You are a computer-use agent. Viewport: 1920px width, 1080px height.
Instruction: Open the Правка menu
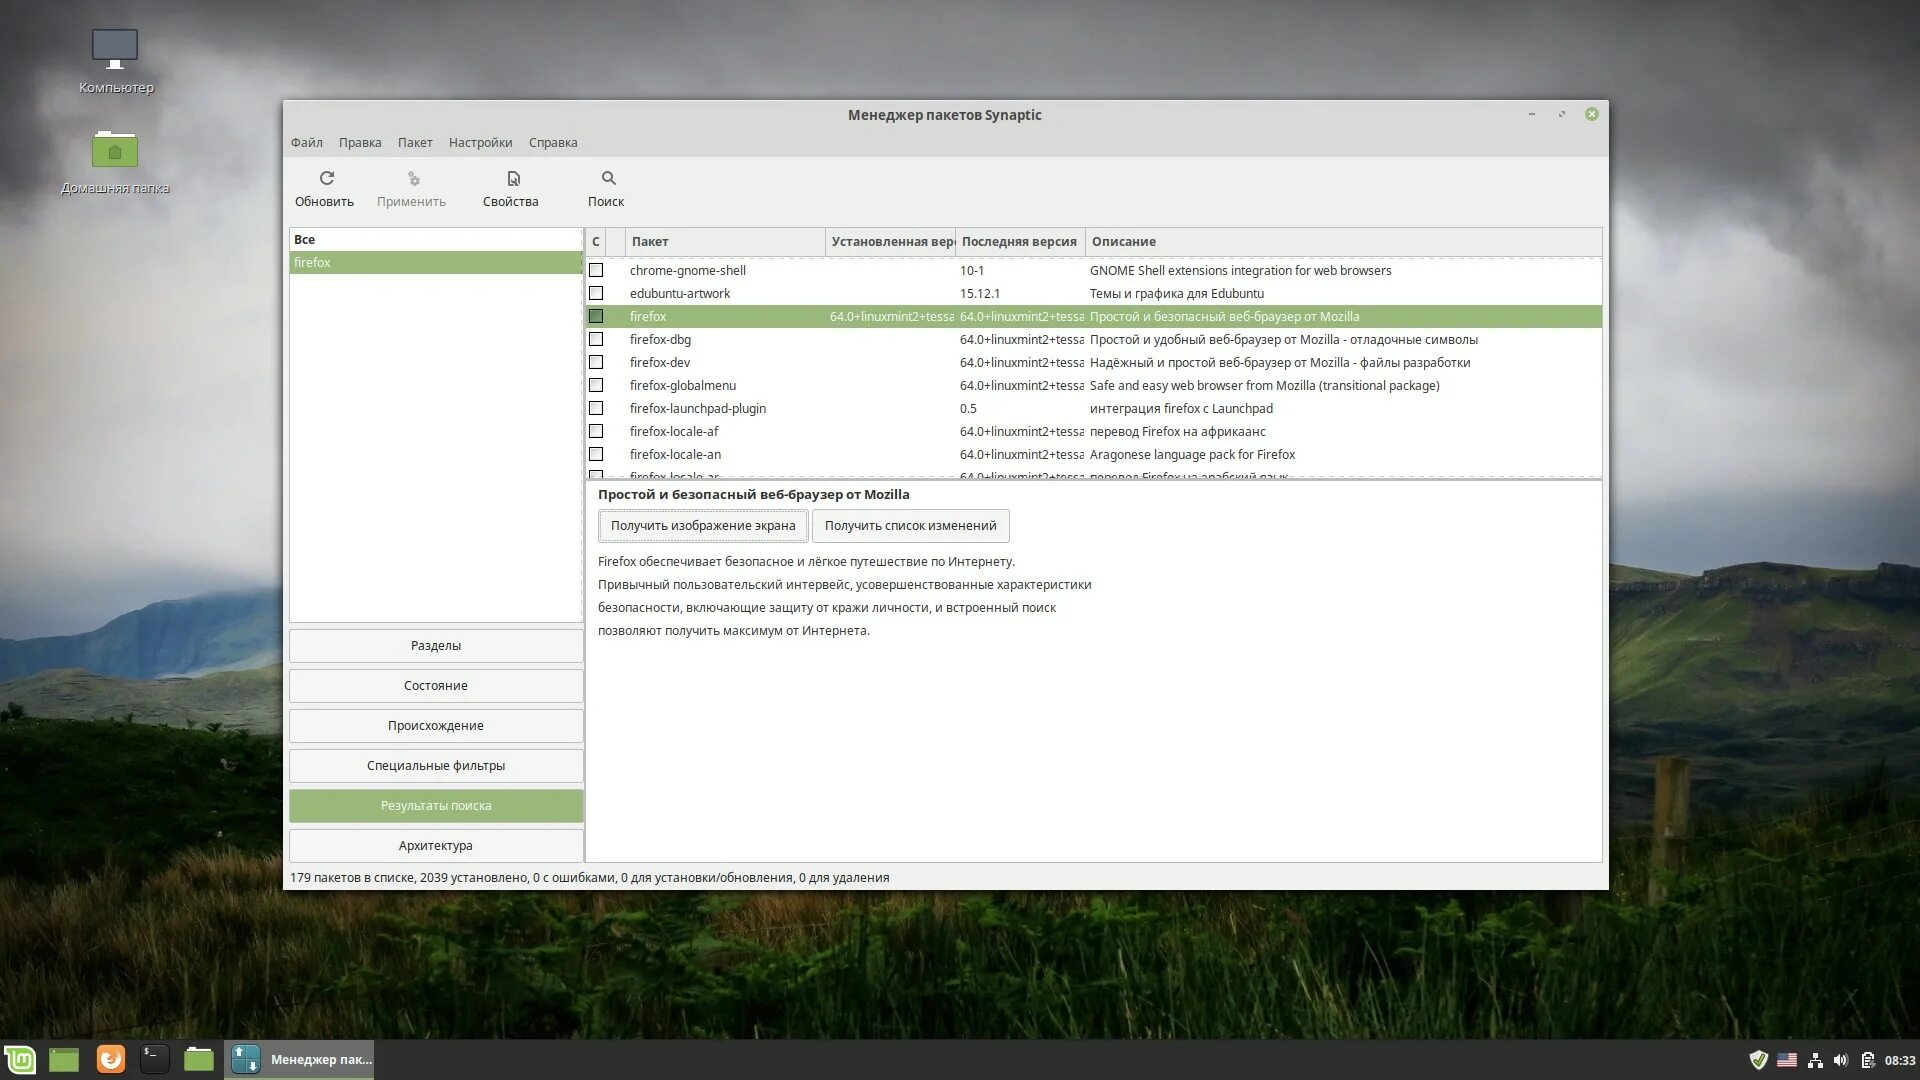(x=360, y=142)
